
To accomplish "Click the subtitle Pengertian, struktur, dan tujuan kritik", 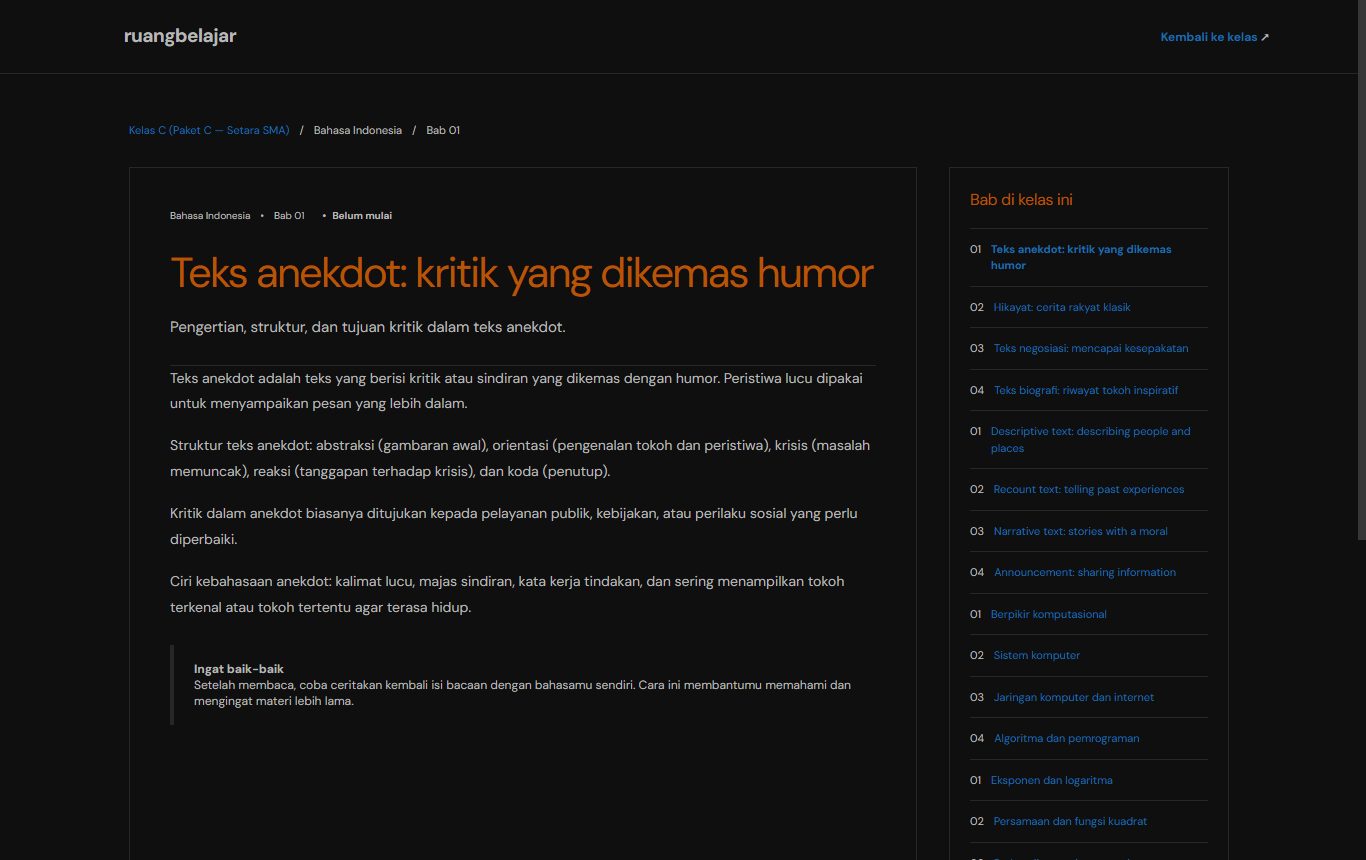I will [x=368, y=327].
